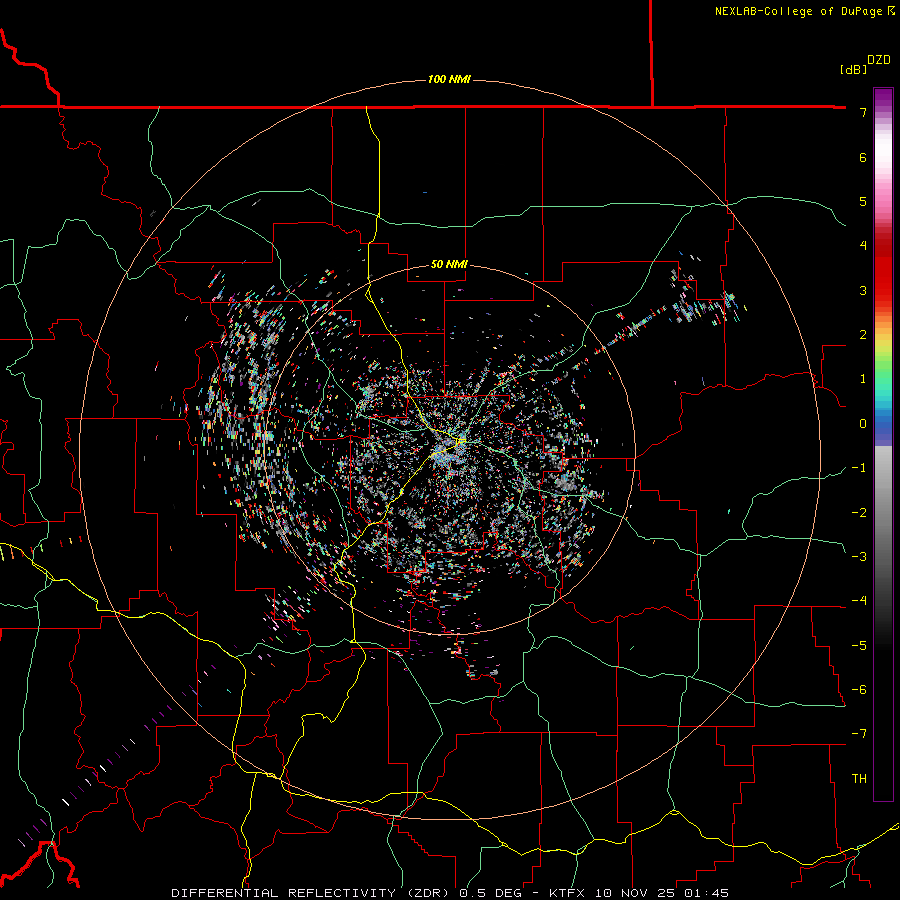Click the 100 NMI range ring label
900x900 pixels.
(x=449, y=79)
